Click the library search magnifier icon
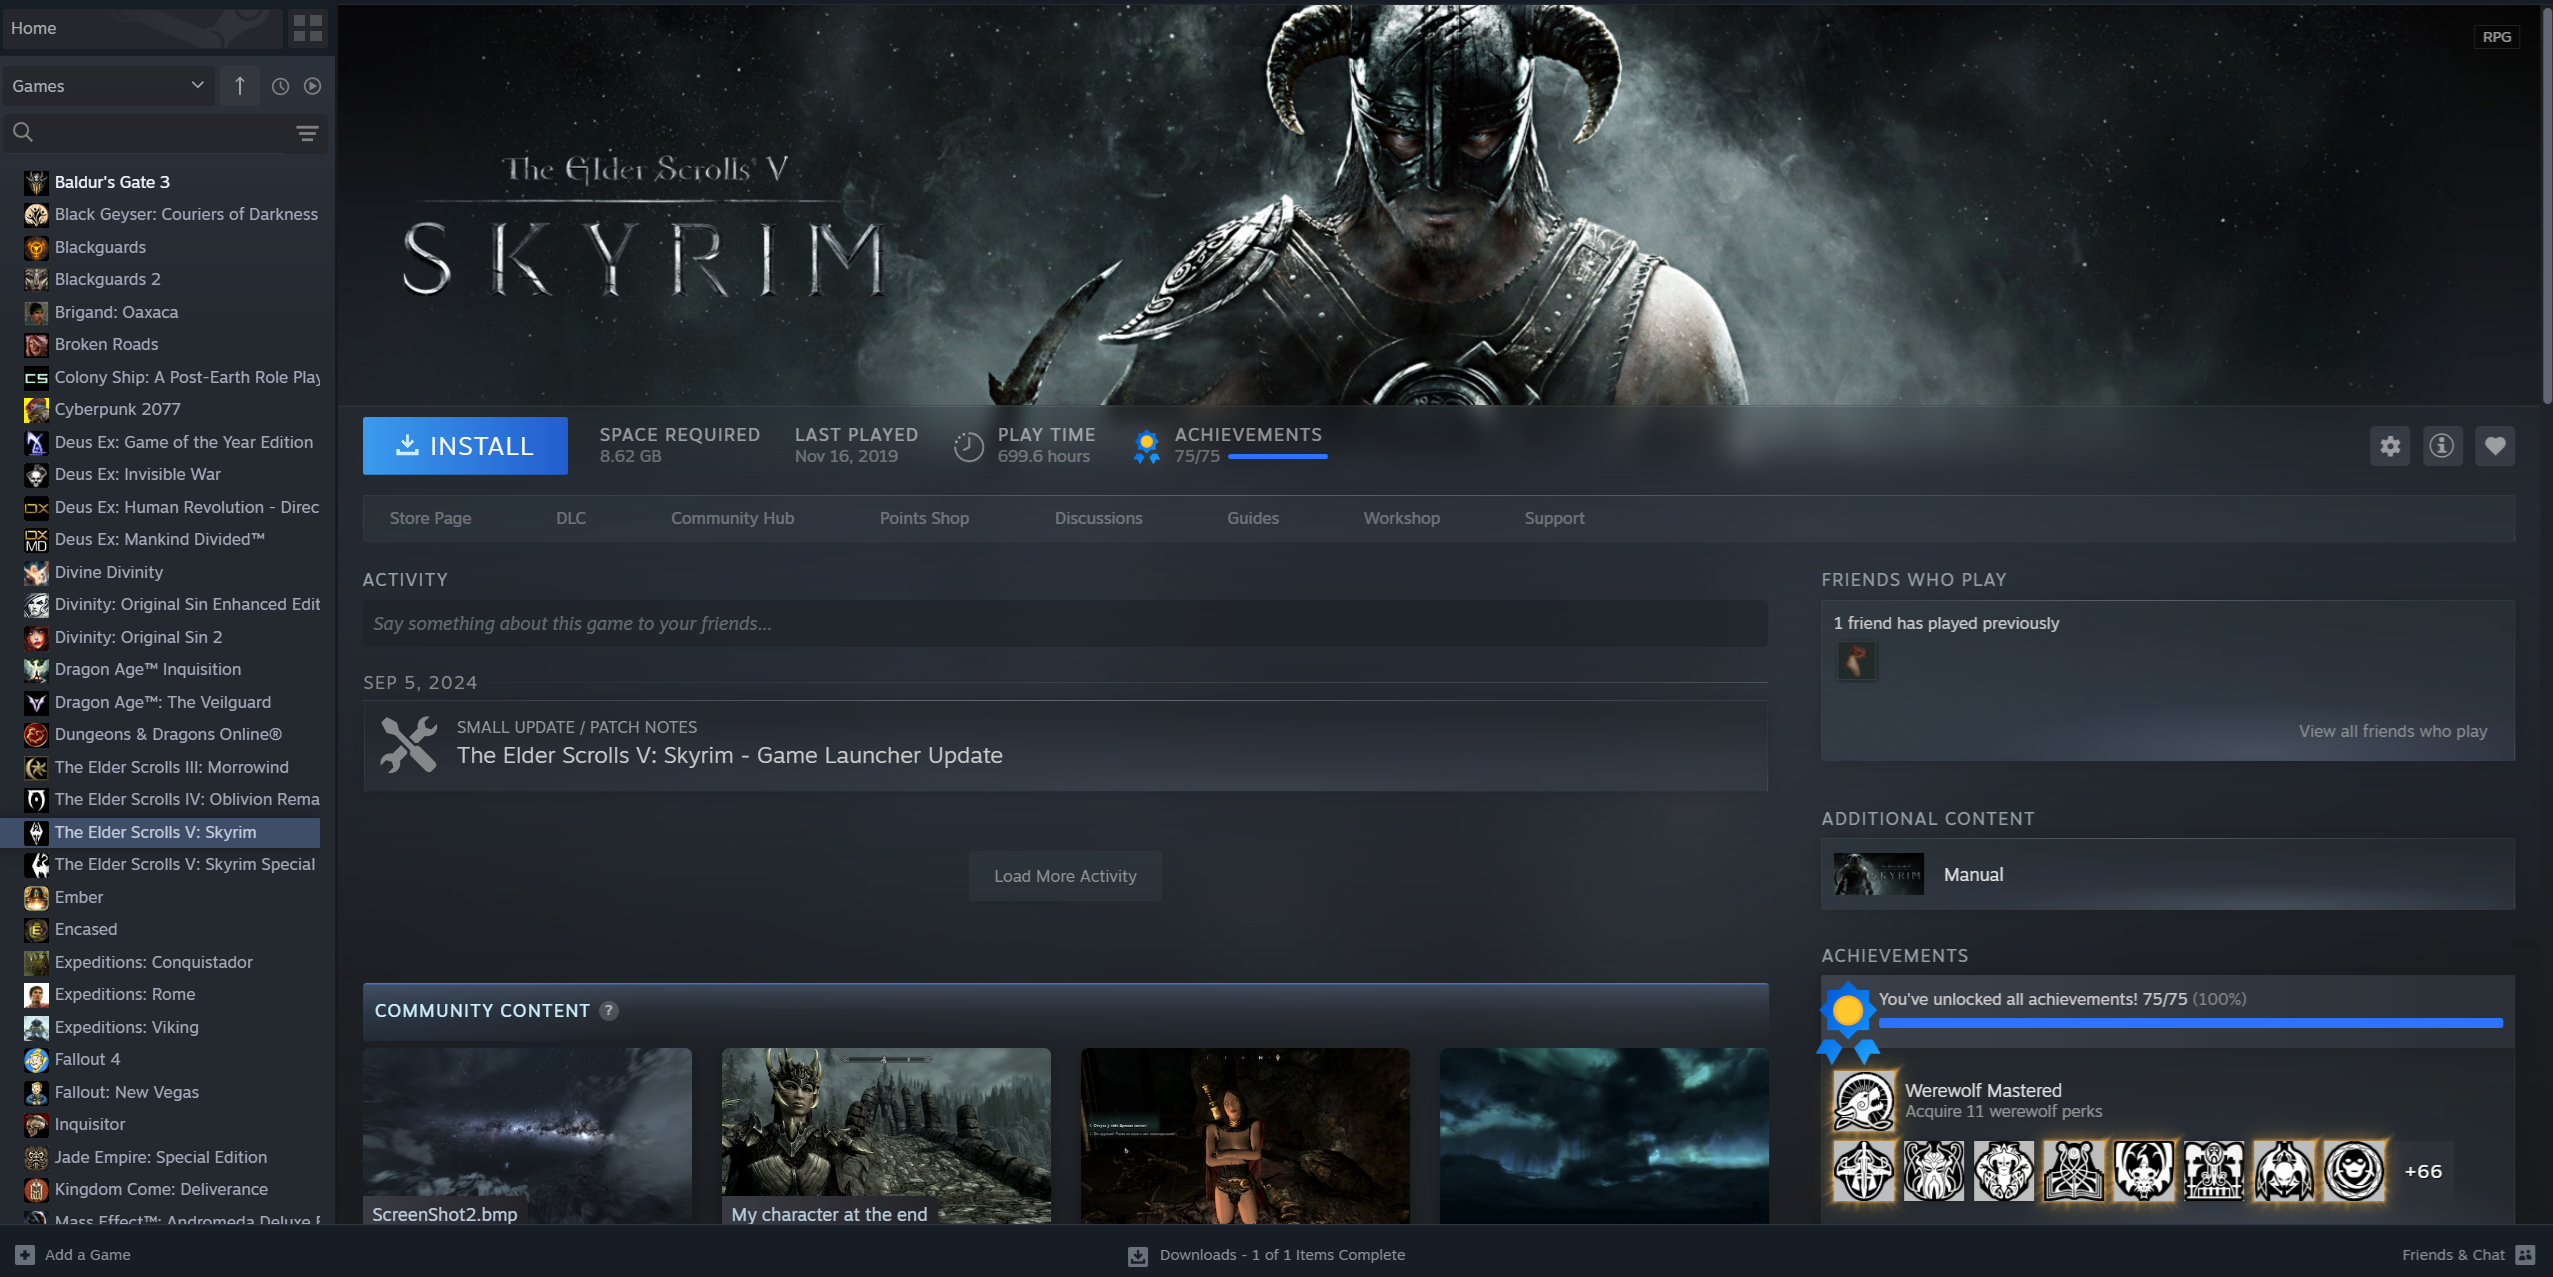 (23, 132)
